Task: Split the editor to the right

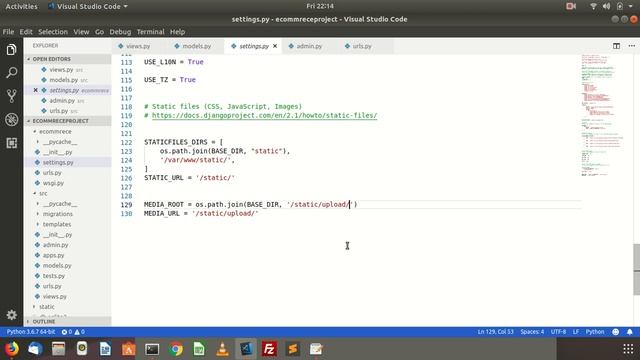Action: click(x=616, y=46)
